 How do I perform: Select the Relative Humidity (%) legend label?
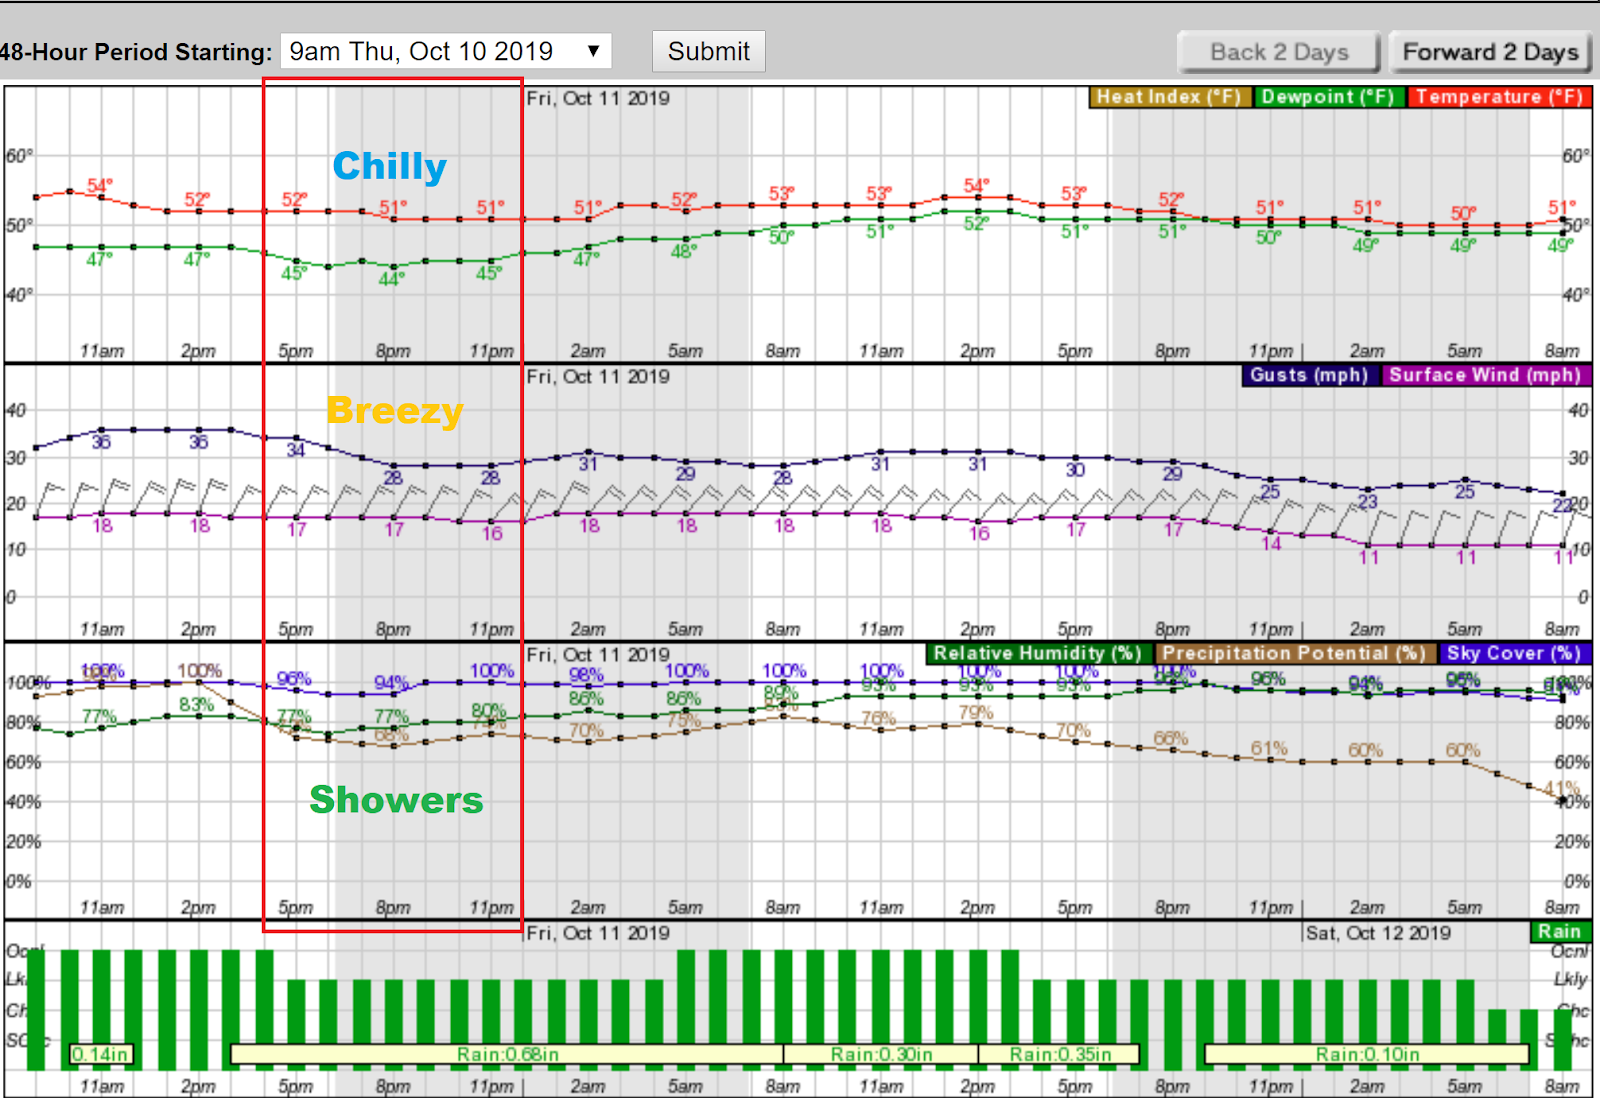[x=1037, y=653]
